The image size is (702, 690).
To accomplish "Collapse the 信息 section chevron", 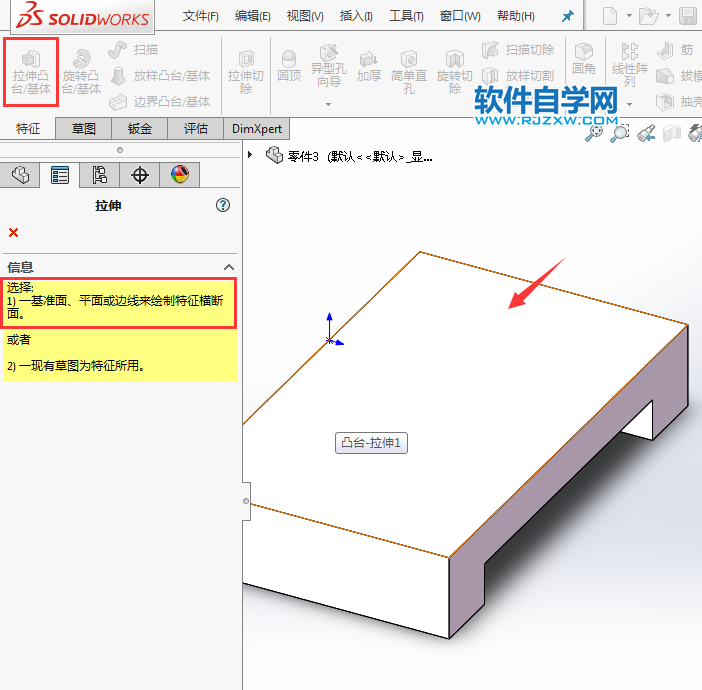I will pyautogui.click(x=228, y=267).
